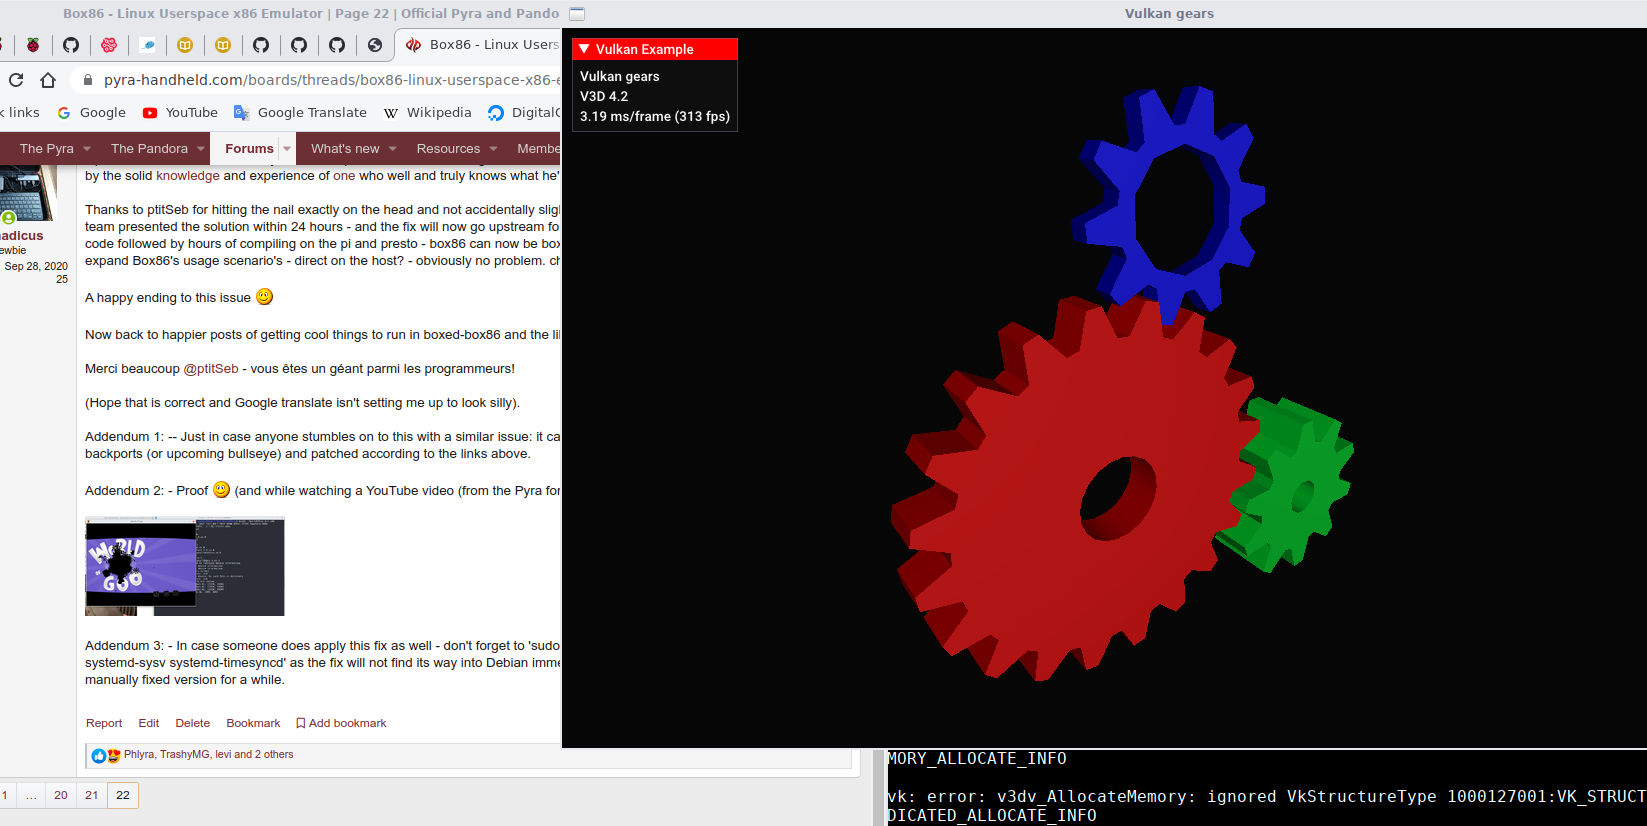Go to page 21 of the thread

pyautogui.click(x=92, y=795)
